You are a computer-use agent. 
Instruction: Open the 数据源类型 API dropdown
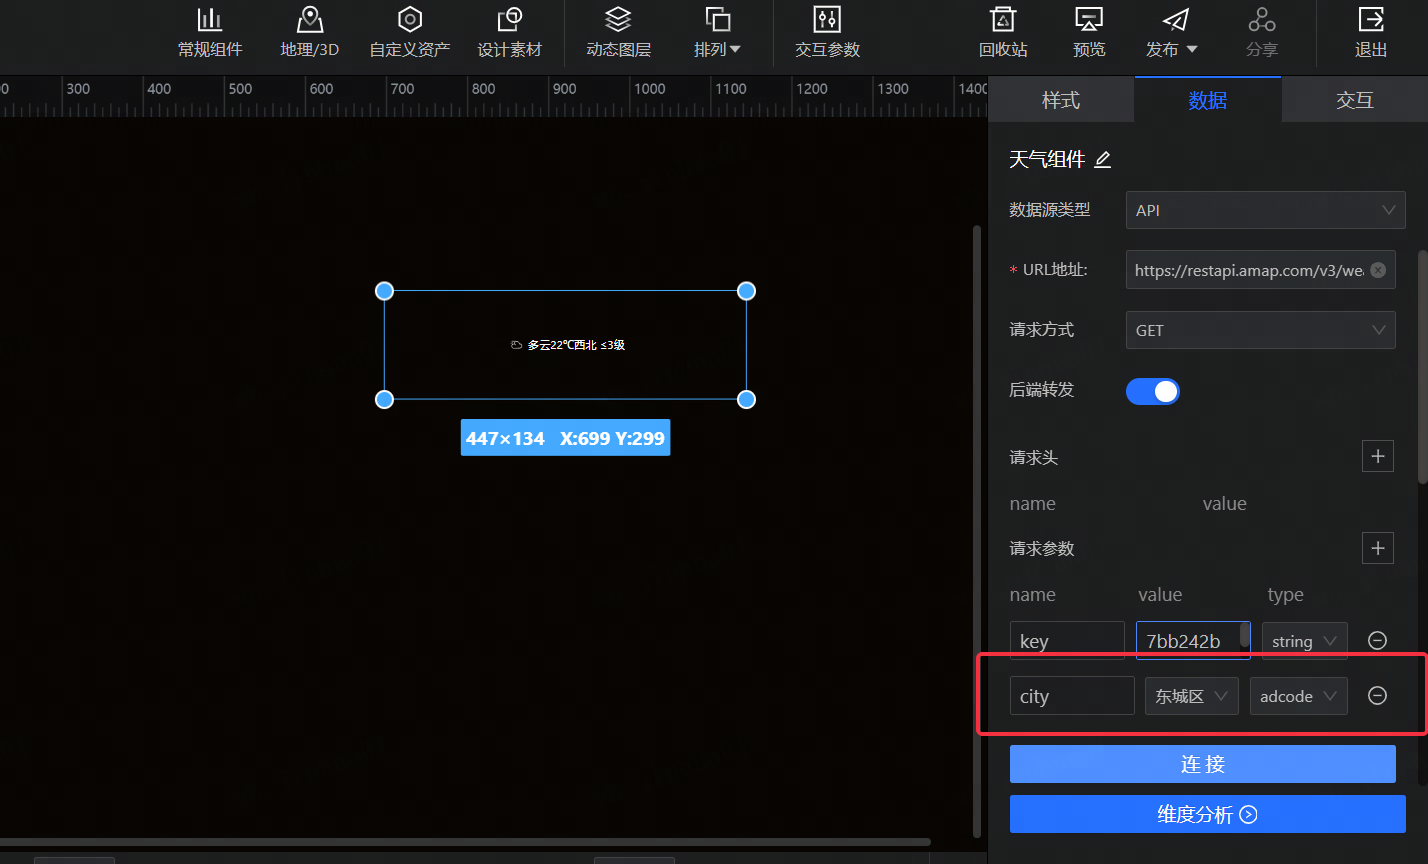1265,210
